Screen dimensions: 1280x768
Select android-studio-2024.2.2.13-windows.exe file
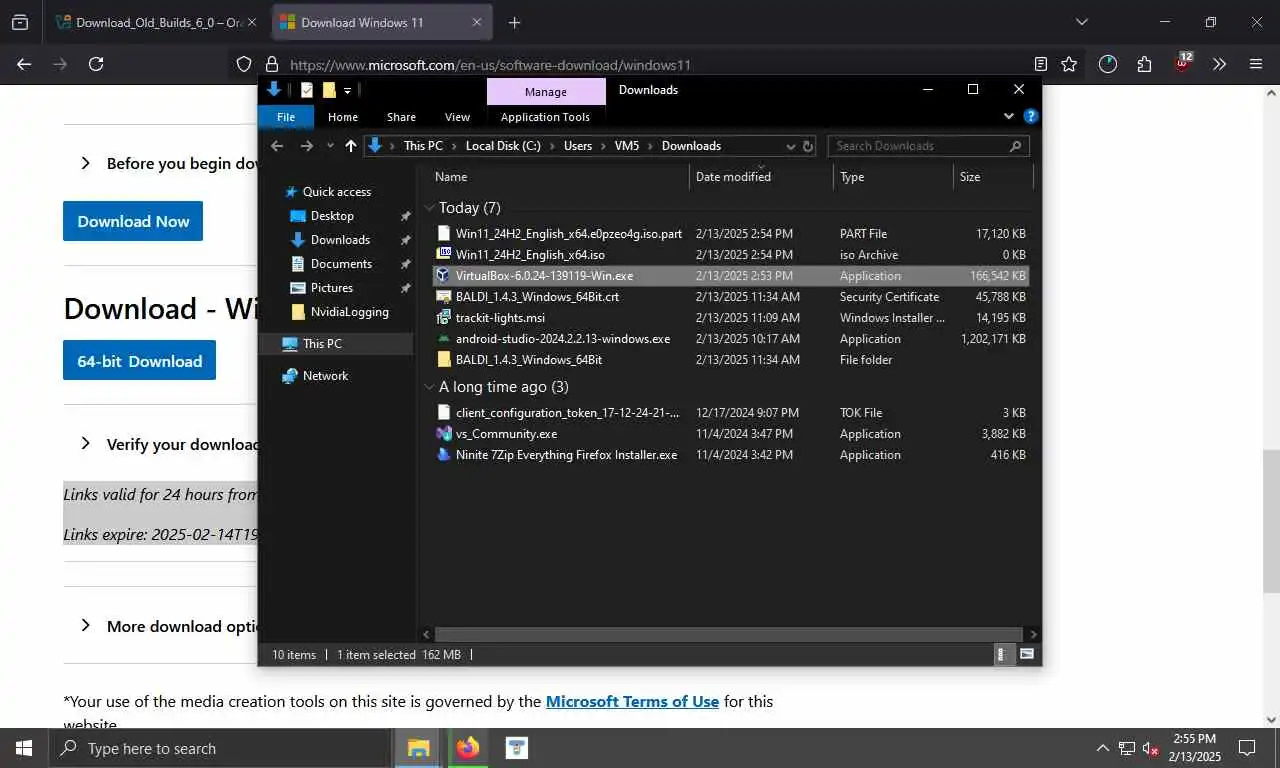coord(731,339)
